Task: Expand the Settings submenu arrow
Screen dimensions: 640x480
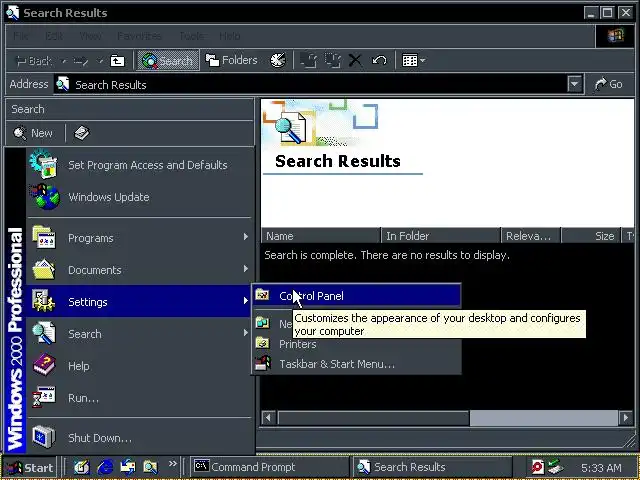Action: click(x=245, y=301)
